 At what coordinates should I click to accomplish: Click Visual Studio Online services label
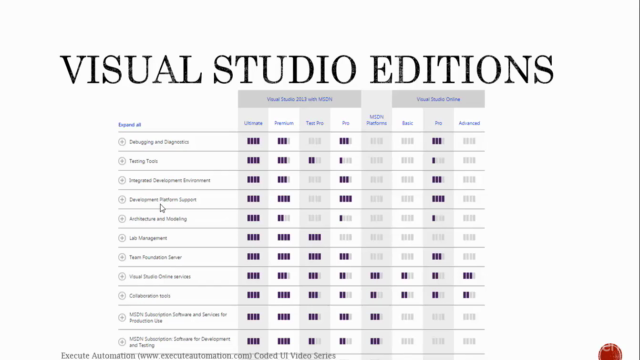click(x=160, y=276)
